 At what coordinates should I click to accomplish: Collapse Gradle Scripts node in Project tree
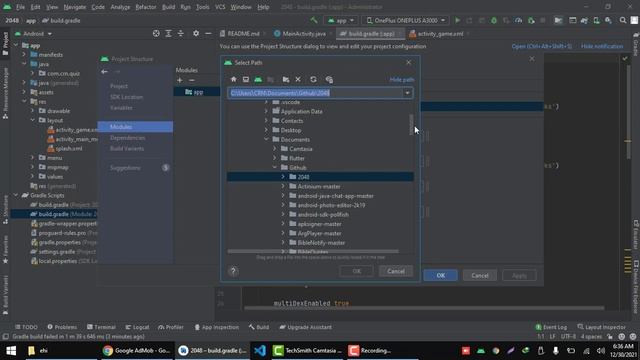pyautogui.click(x=16, y=195)
